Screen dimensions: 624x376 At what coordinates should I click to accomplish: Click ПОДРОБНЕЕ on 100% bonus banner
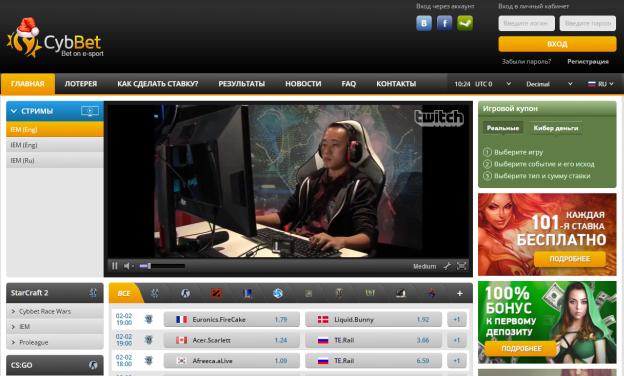pyautogui.click(x=521, y=349)
